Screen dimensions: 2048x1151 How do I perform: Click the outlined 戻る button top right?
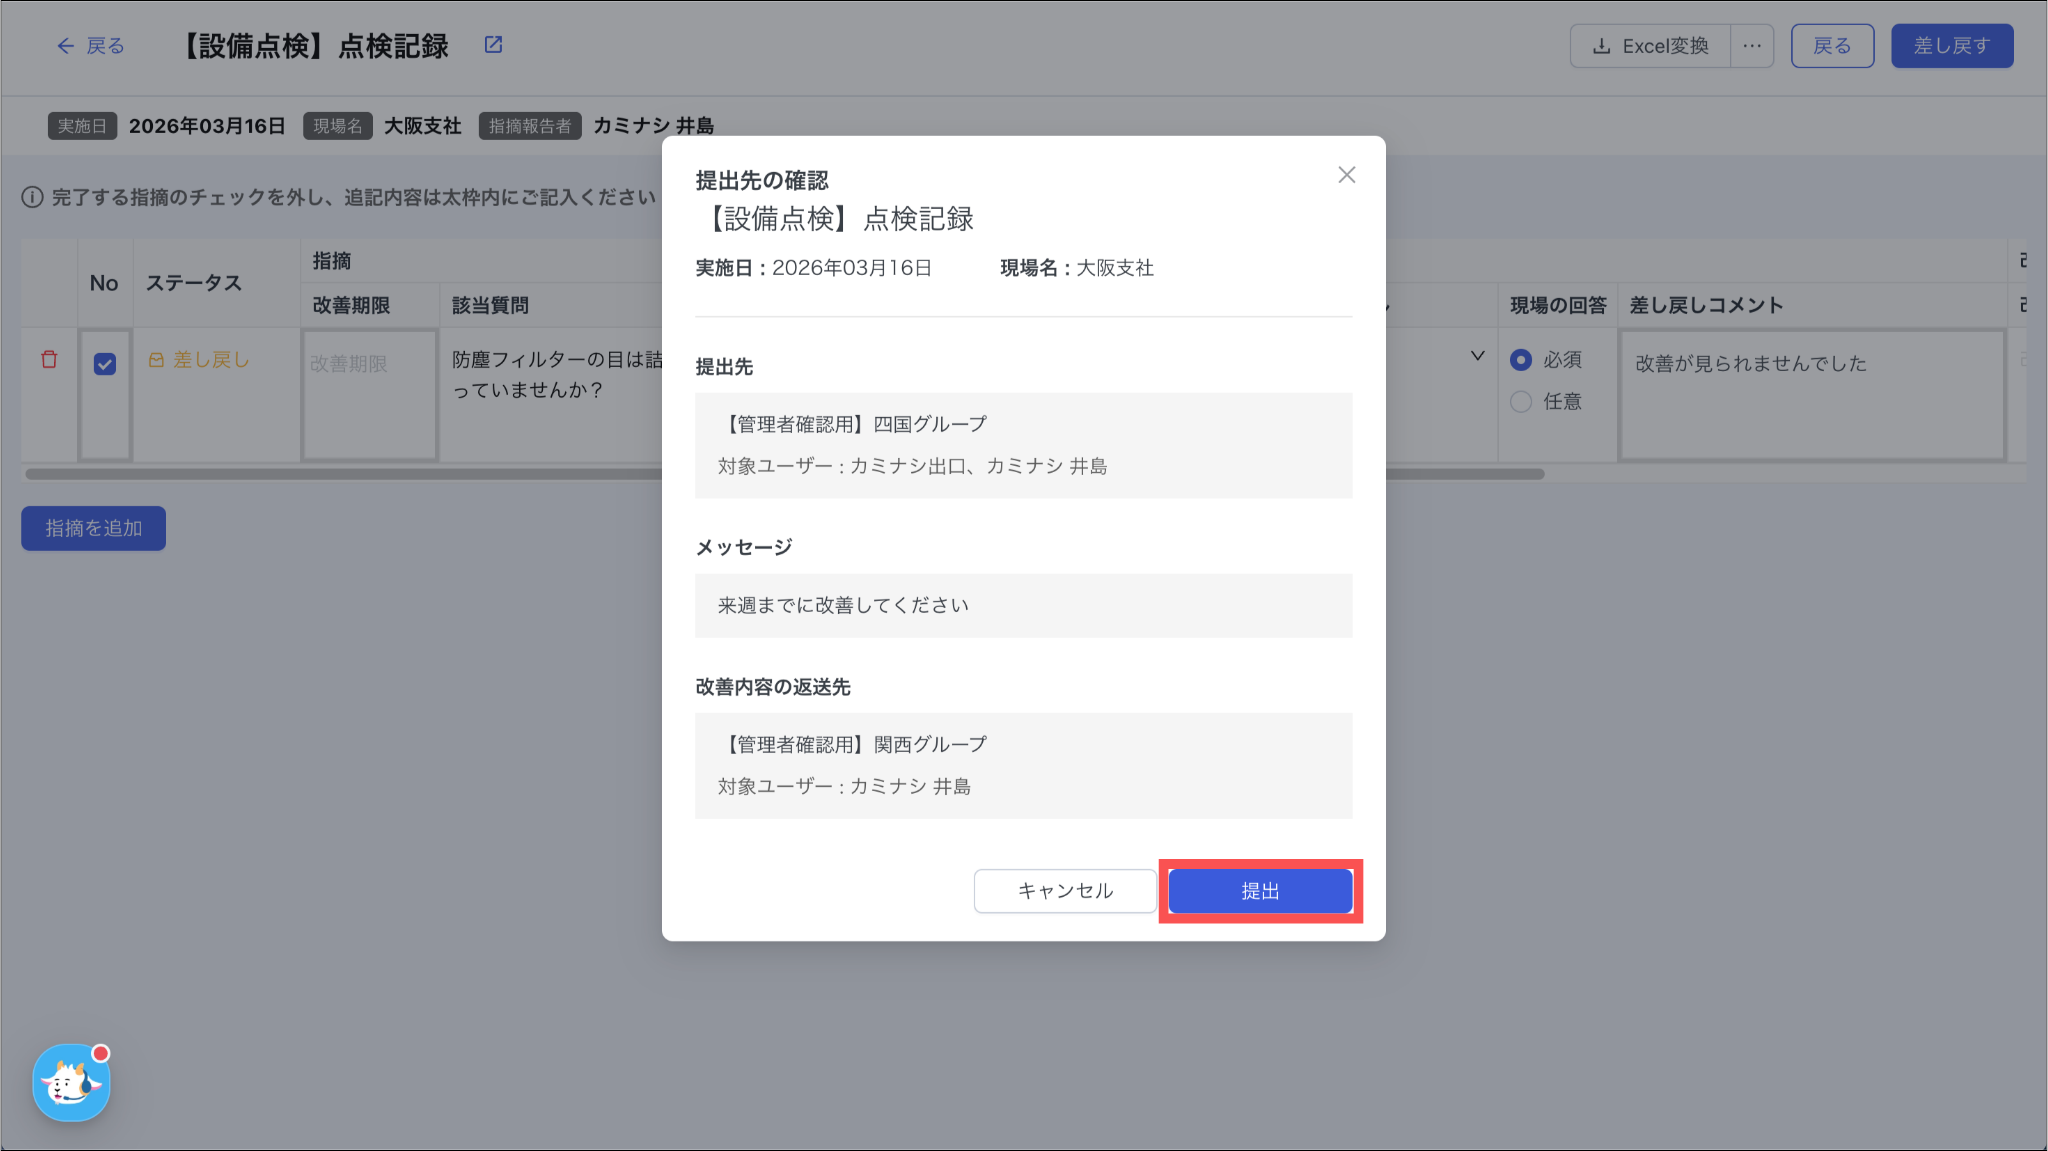pos(1832,46)
